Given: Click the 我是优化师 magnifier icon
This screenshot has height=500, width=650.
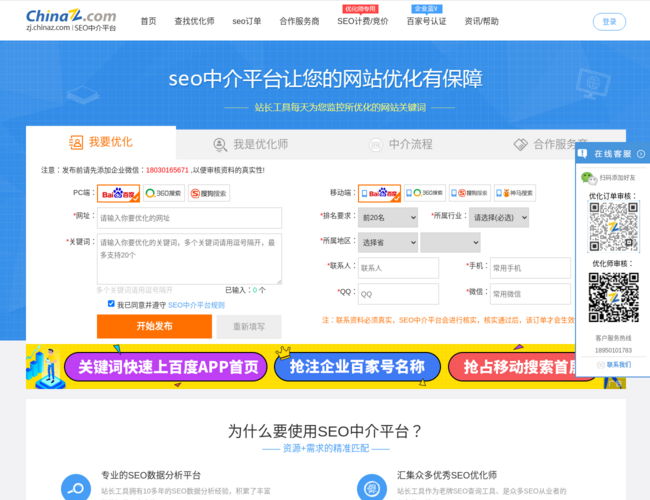Looking at the screenshot, I should coord(220,145).
